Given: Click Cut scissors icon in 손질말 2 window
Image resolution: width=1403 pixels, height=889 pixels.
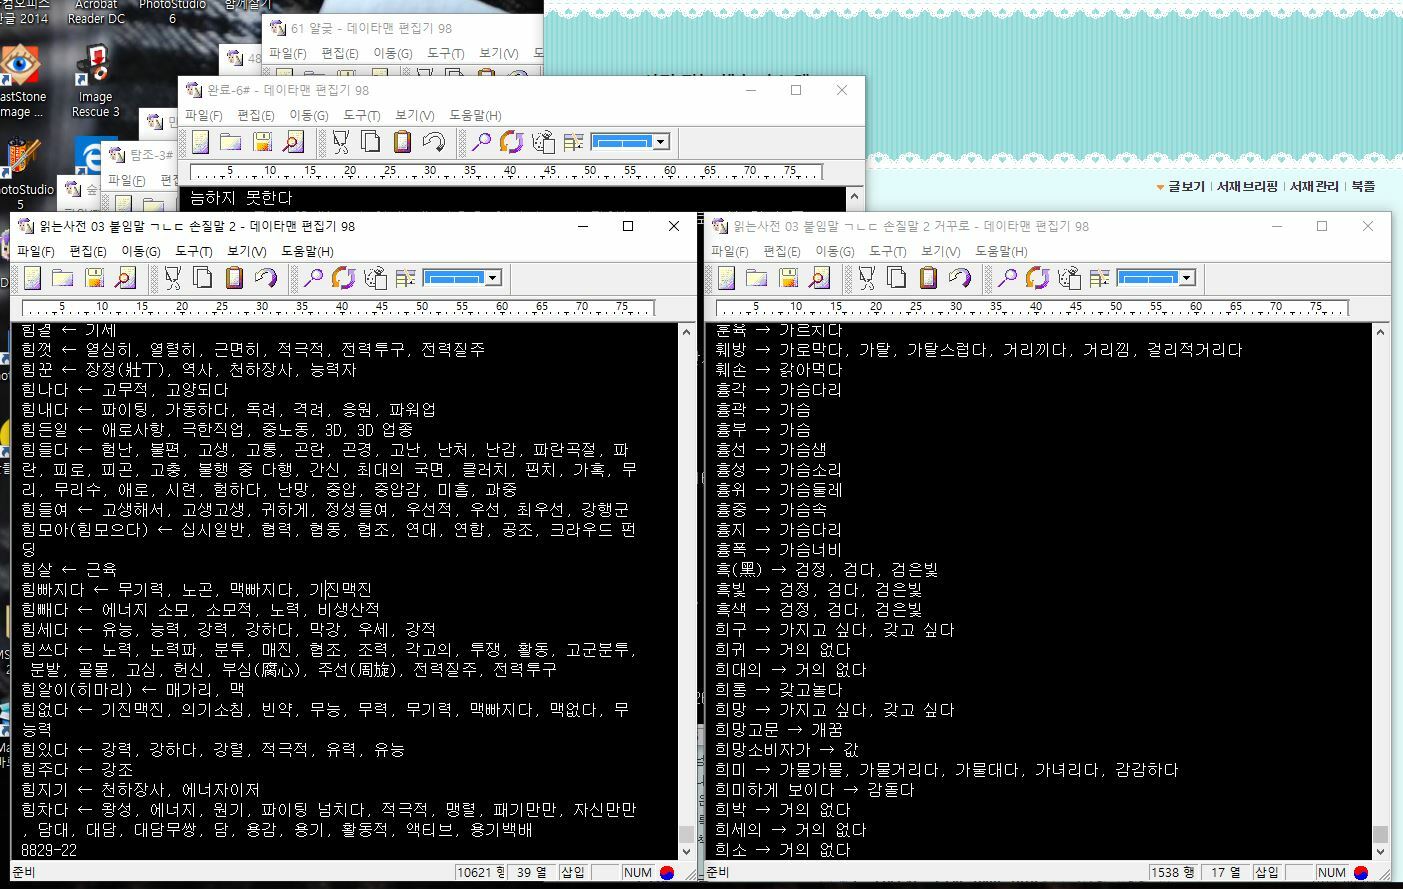Looking at the screenshot, I should tap(173, 278).
